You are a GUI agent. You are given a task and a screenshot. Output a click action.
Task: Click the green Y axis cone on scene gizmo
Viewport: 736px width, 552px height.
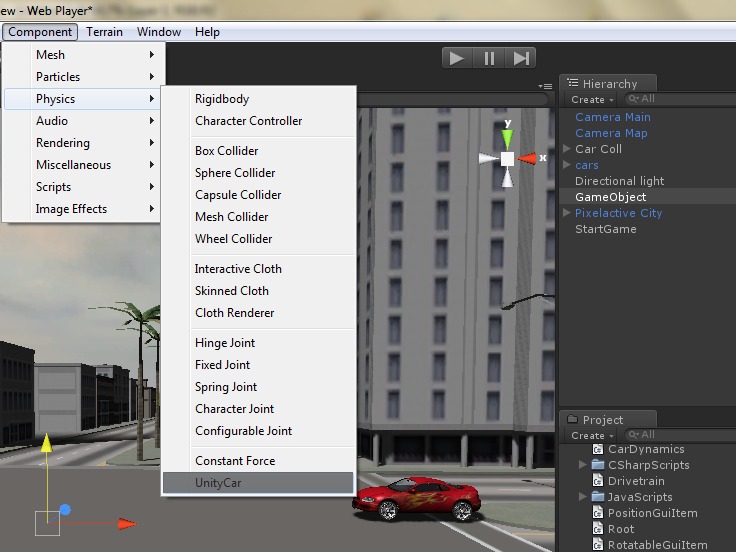pos(507,139)
